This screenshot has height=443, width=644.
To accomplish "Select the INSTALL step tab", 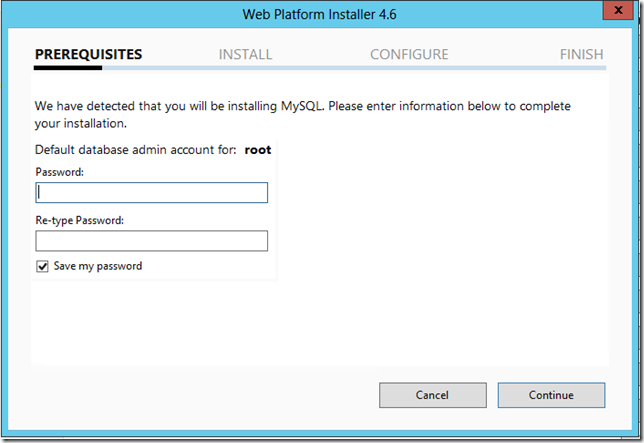I will 245,54.
